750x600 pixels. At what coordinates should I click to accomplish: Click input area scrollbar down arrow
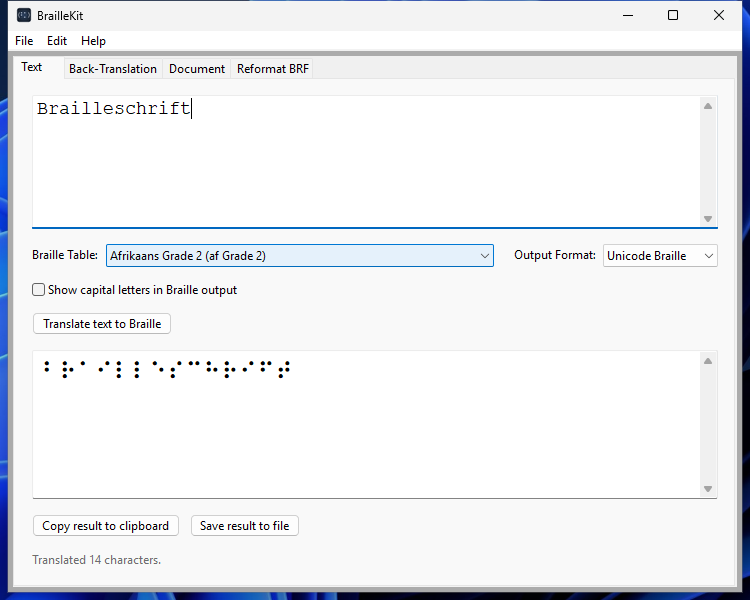click(708, 219)
